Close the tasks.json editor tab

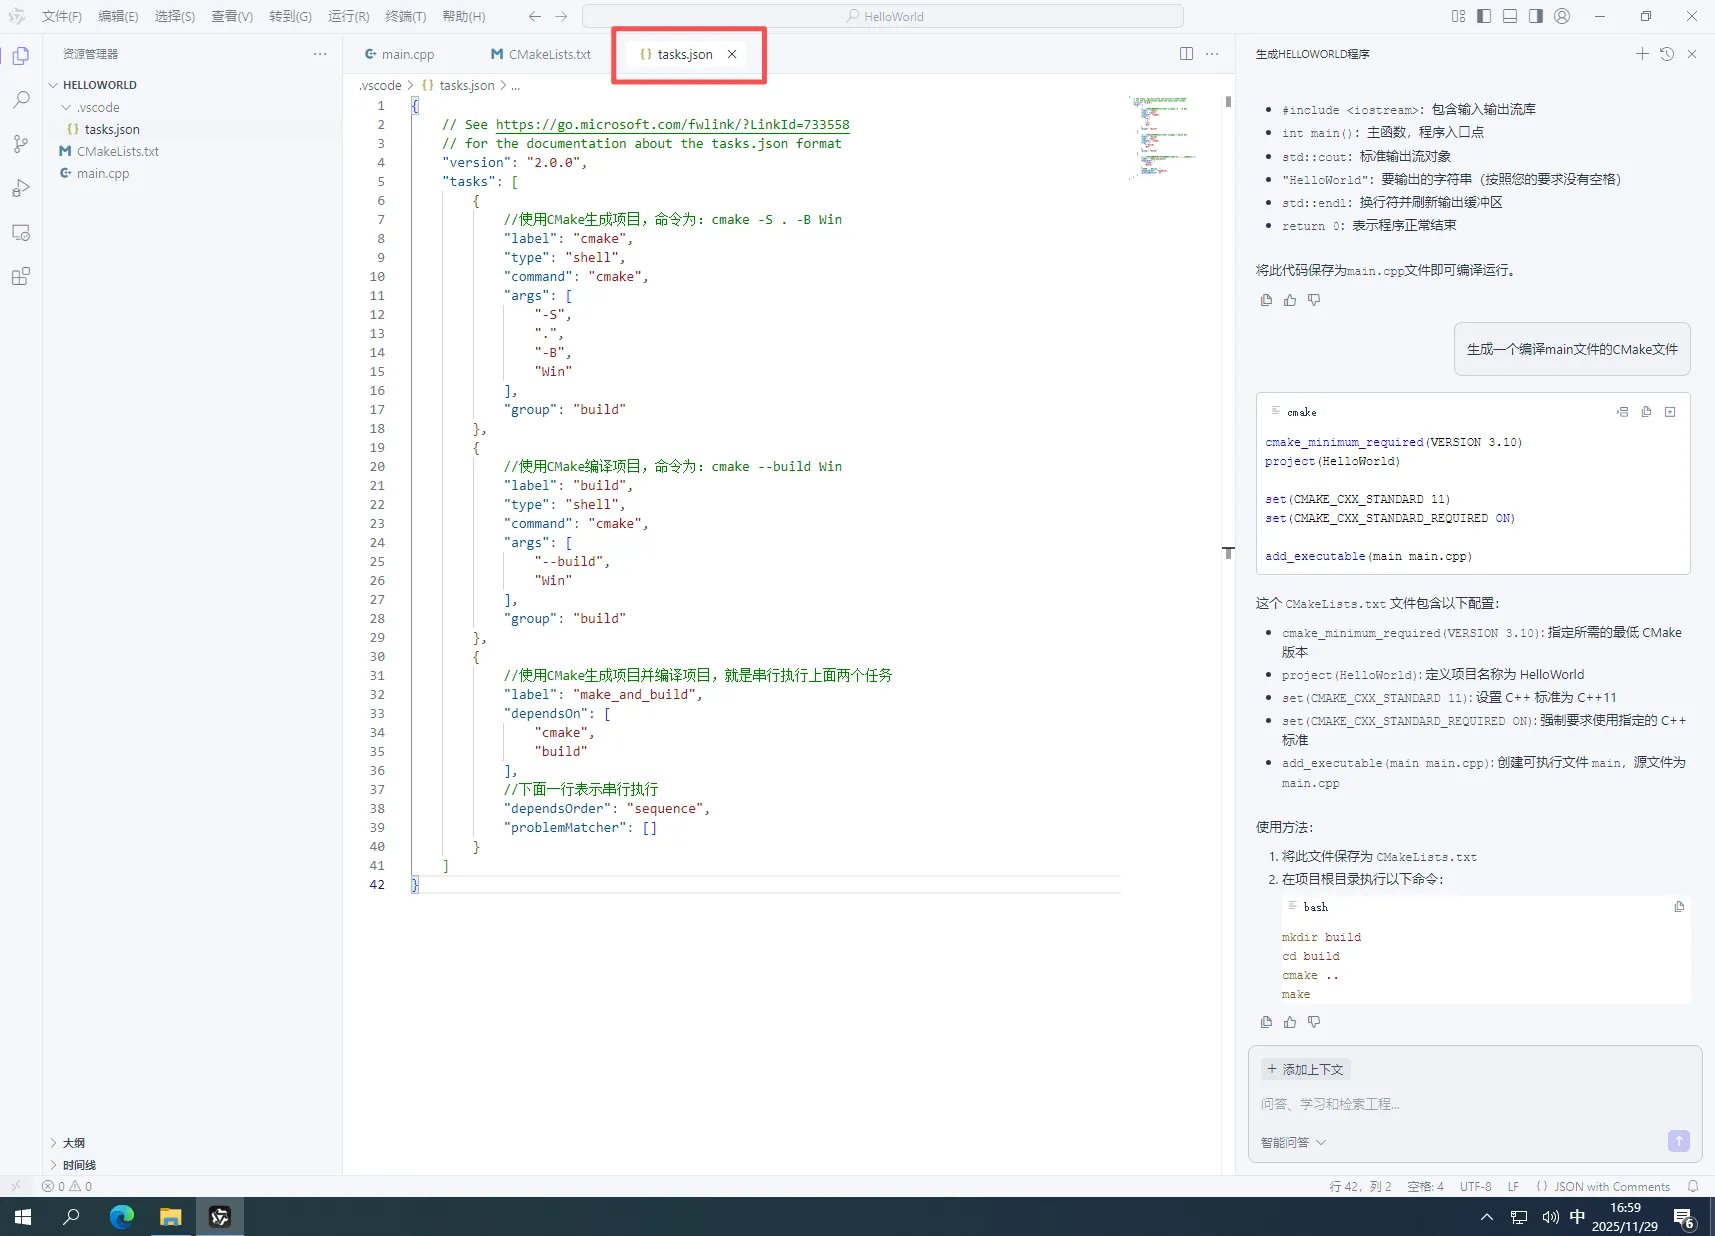[x=732, y=54]
